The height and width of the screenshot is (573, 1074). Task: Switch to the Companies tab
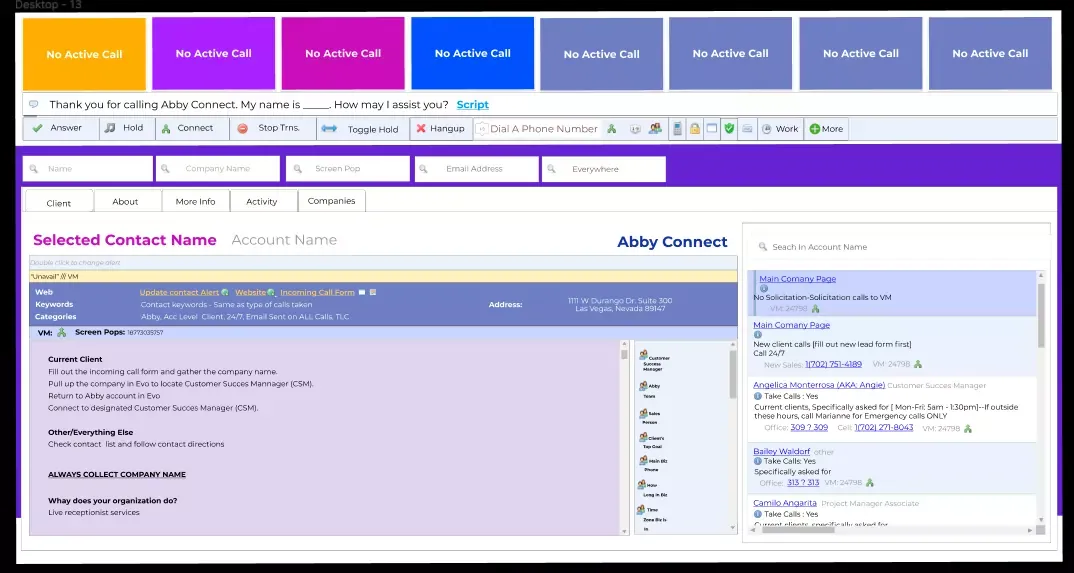point(332,201)
